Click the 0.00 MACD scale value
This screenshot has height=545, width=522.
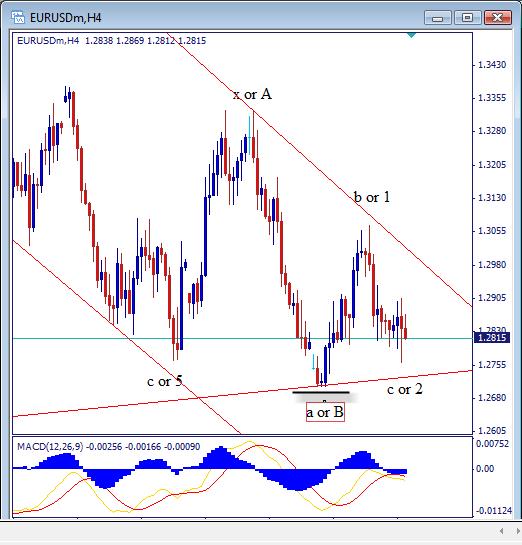(x=485, y=469)
